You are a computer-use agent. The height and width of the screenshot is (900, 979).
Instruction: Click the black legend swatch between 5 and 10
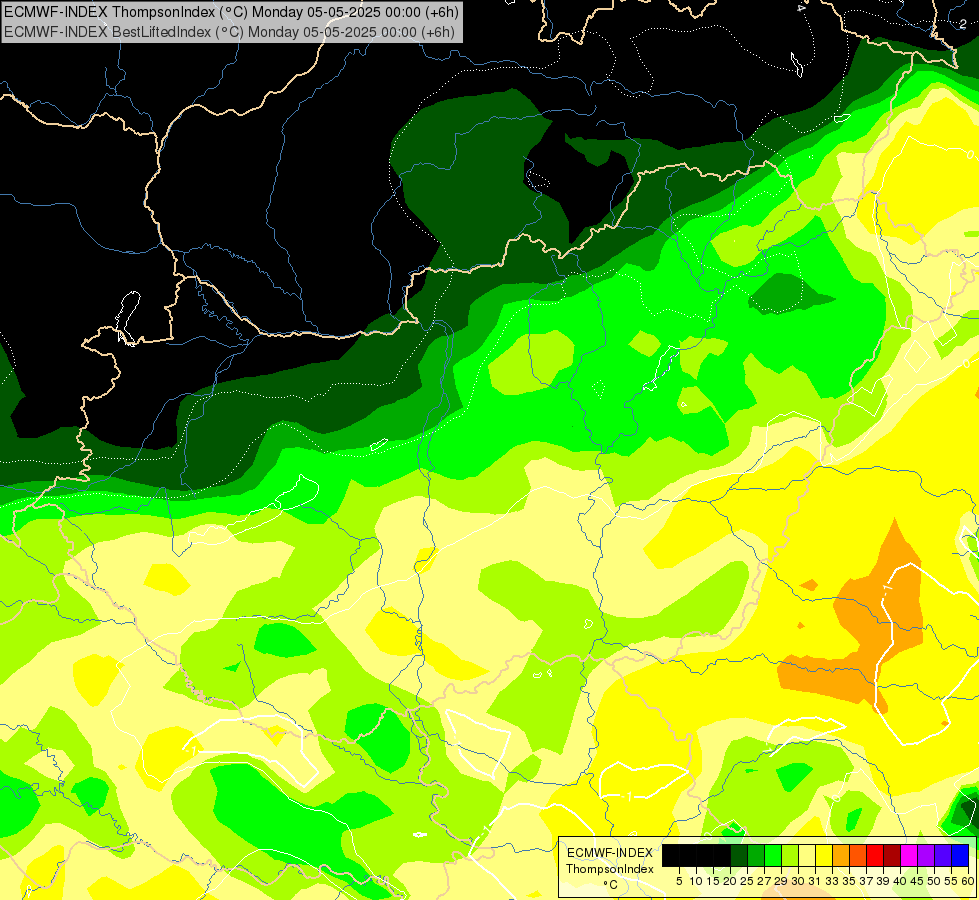coord(687,855)
